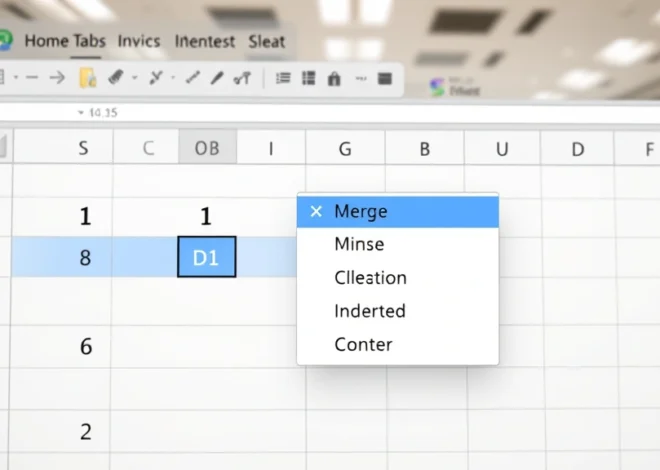Open the dropdown arrow beside crossed tools icon
This screenshot has width=660, height=470.
[x=173, y=77]
